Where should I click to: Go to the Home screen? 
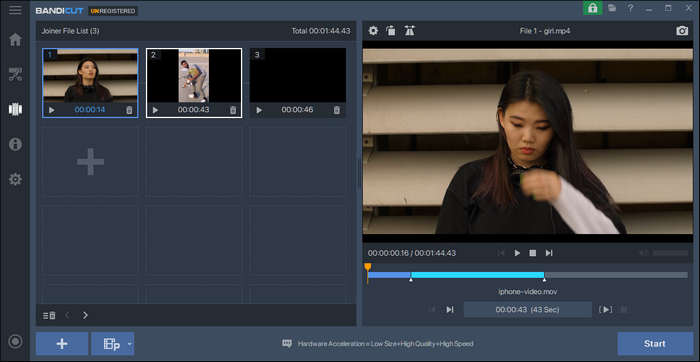[x=15, y=39]
